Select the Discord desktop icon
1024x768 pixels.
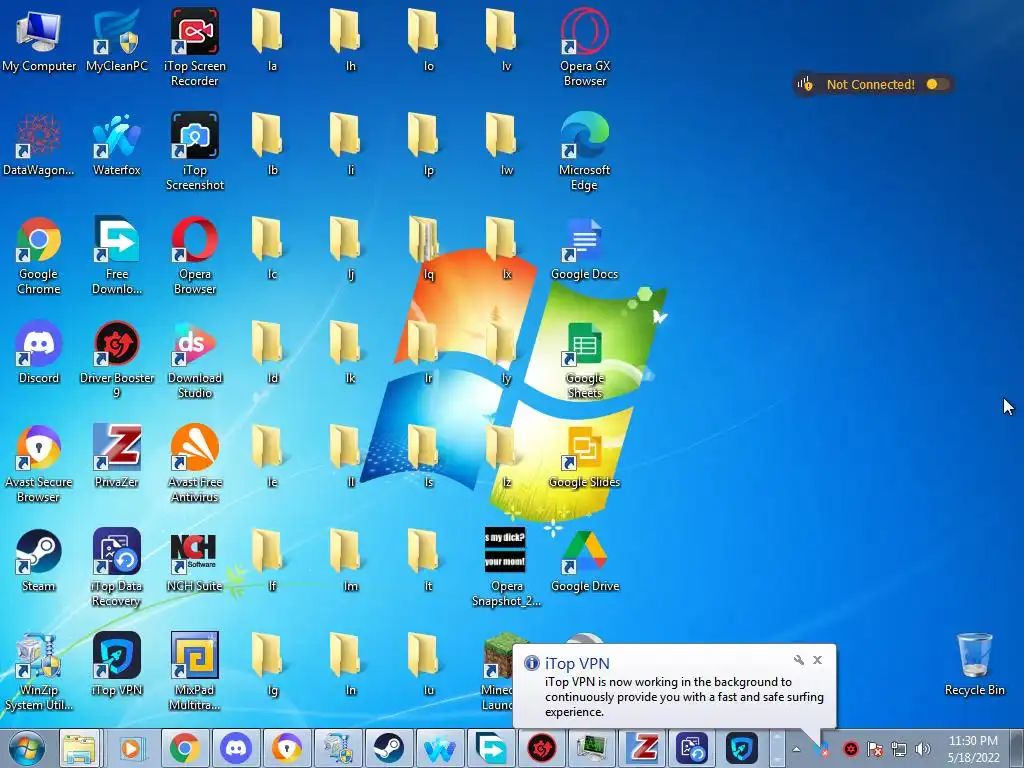point(39,352)
